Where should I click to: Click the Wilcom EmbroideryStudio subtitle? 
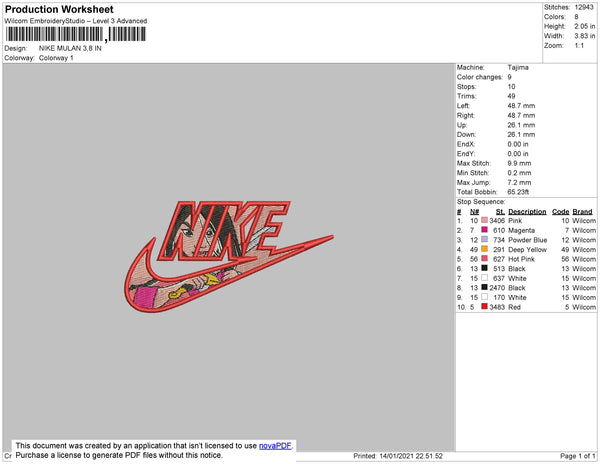(x=76, y=21)
